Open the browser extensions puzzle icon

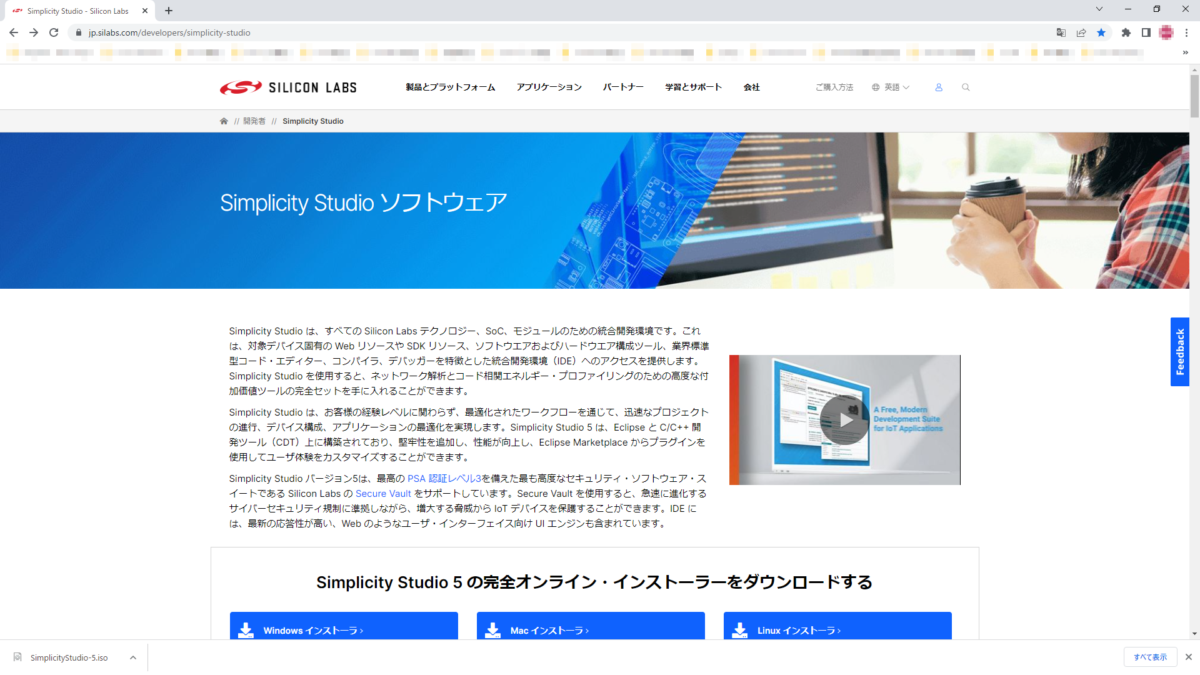tap(1126, 32)
